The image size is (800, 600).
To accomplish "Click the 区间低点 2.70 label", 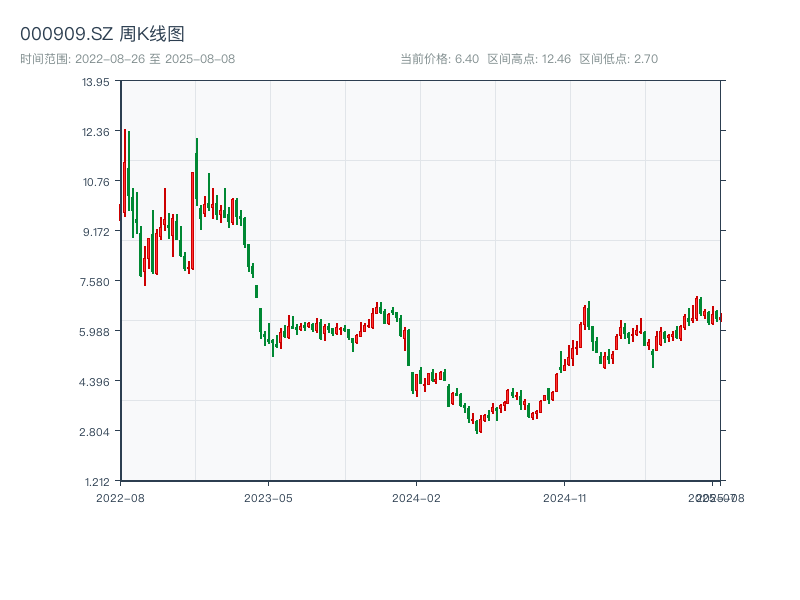I will coord(618,59).
